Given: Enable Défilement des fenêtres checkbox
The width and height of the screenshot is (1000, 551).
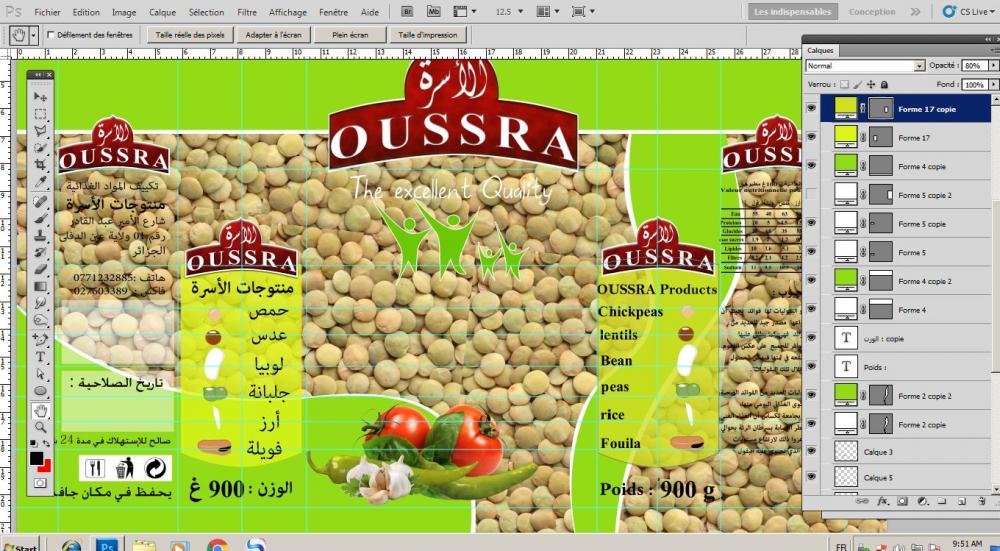Looking at the screenshot, I should coord(51,35).
